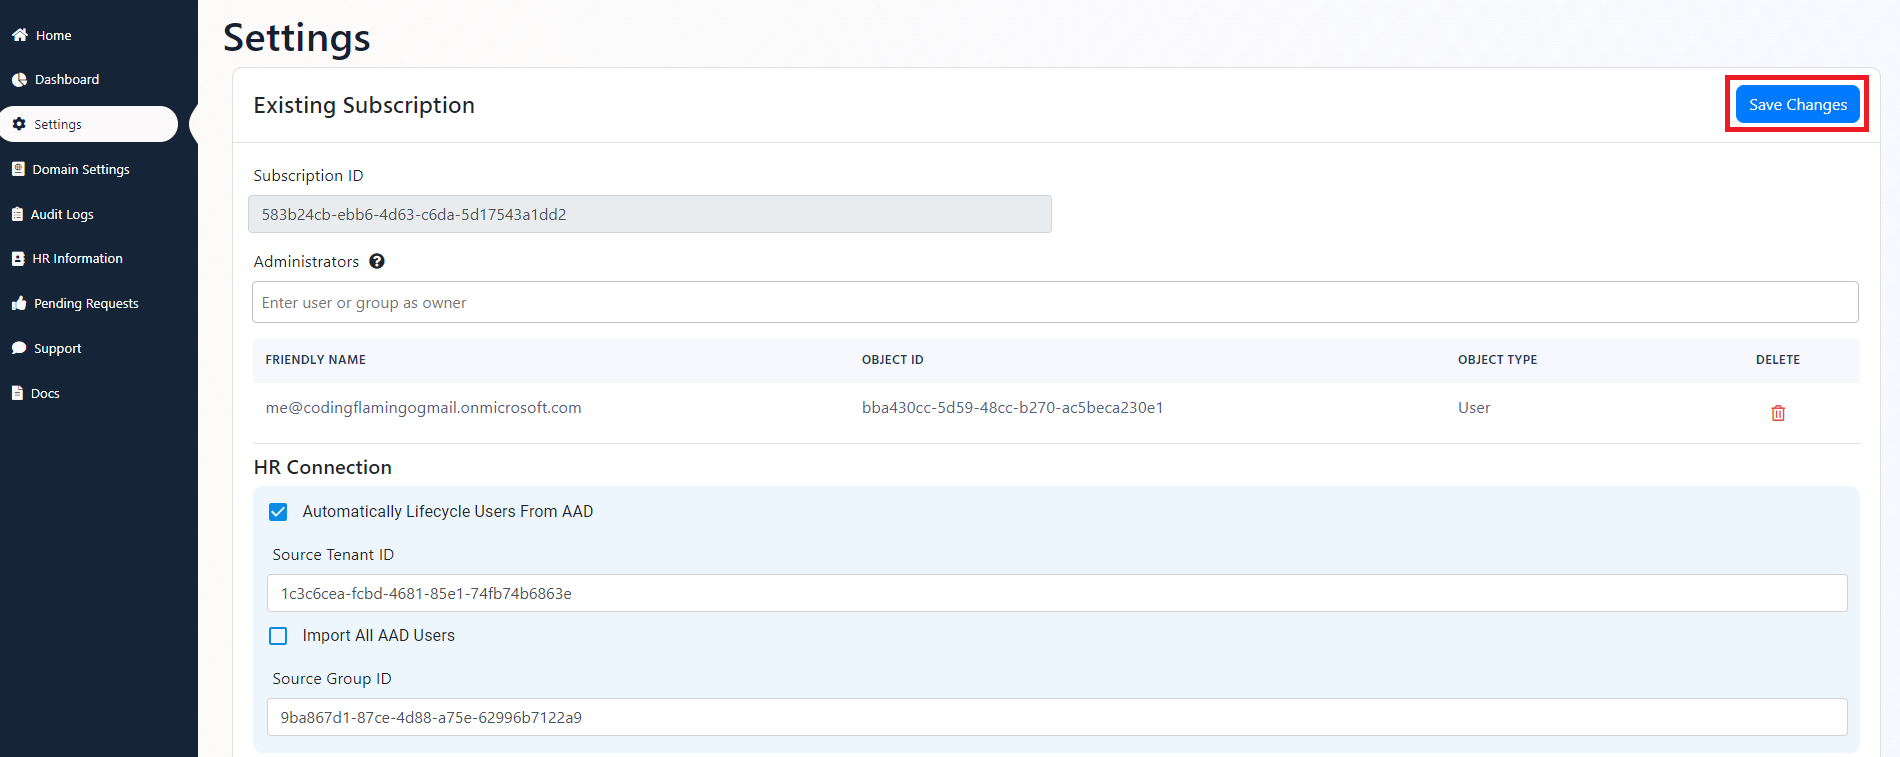Click the User object type cell
The height and width of the screenshot is (757, 1900).
[1474, 408]
